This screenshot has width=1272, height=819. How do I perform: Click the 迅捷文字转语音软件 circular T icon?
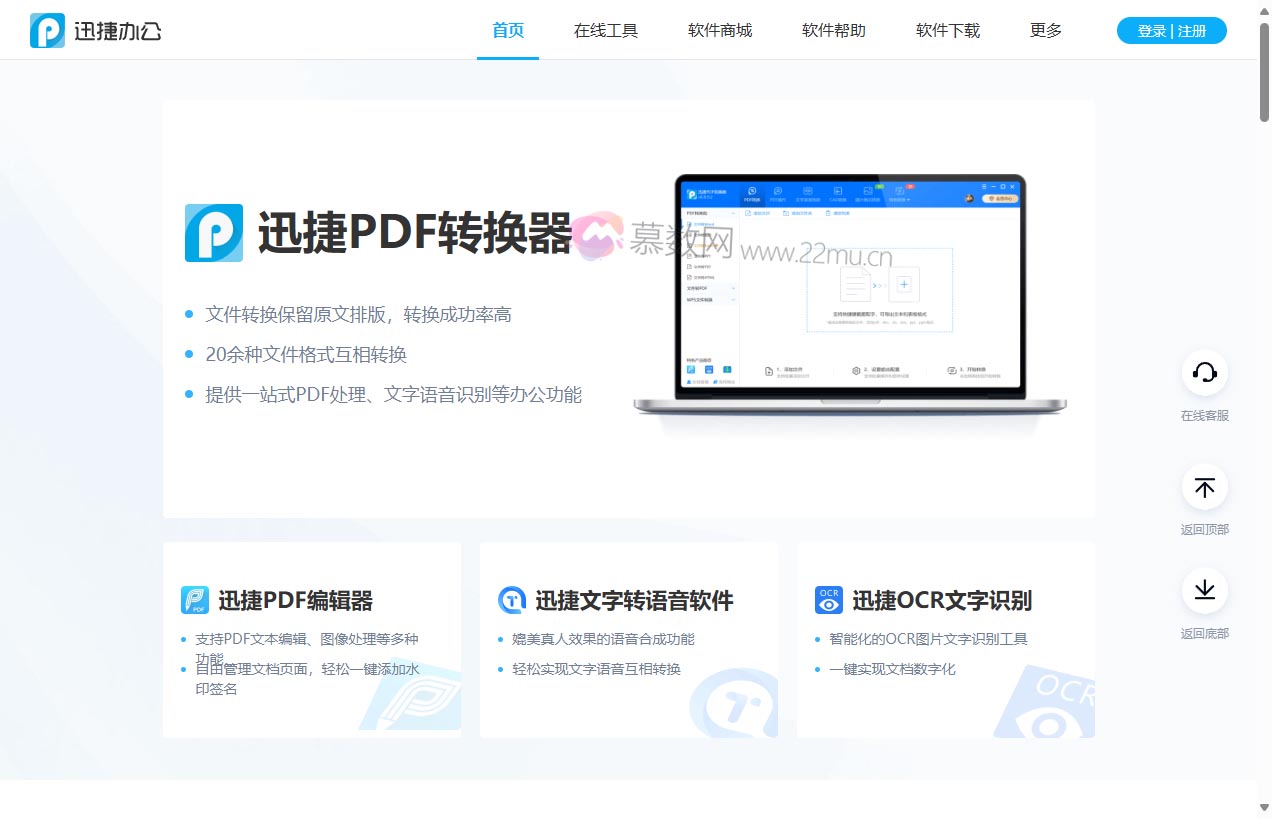pyautogui.click(x=510, y=600)
